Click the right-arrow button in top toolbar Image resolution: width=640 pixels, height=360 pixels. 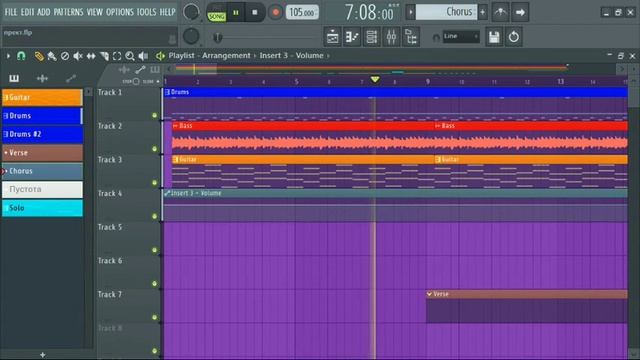coord(520,12)
